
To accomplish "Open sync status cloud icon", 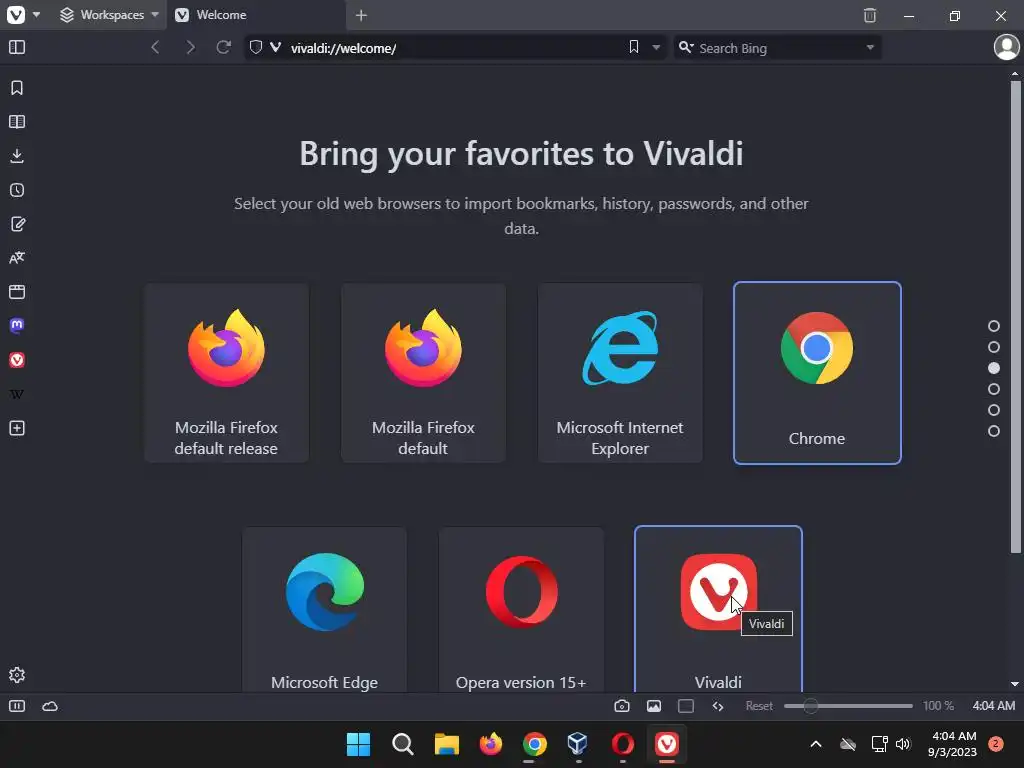I will [50, 706].
